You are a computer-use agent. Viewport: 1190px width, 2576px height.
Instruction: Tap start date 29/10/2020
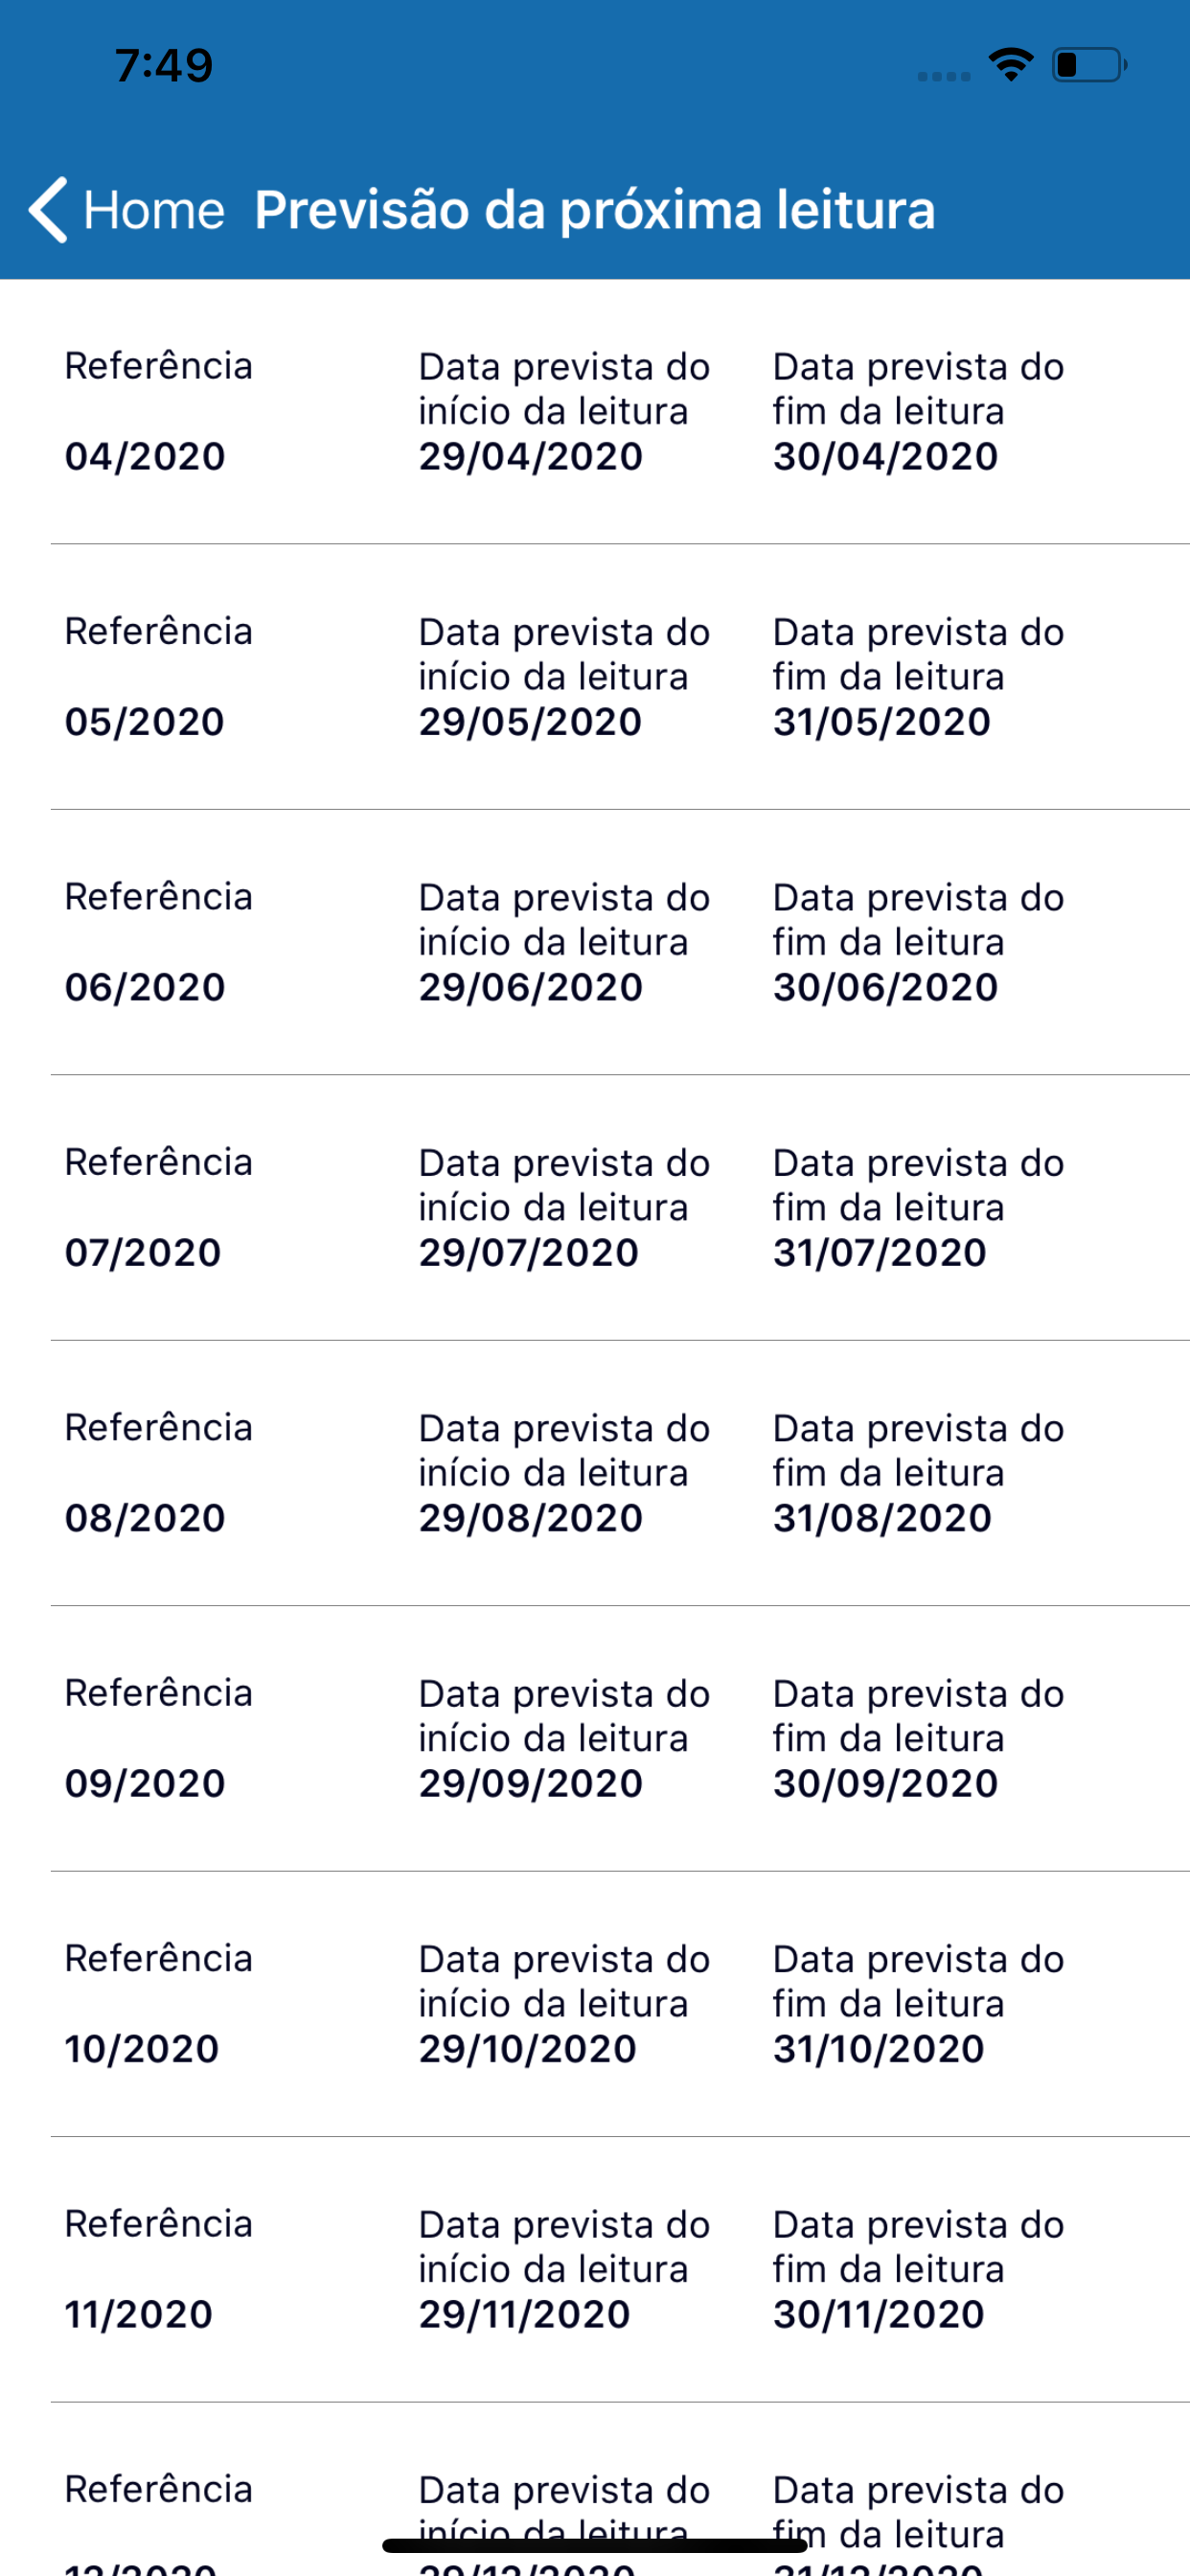[x=528, y=2049]
